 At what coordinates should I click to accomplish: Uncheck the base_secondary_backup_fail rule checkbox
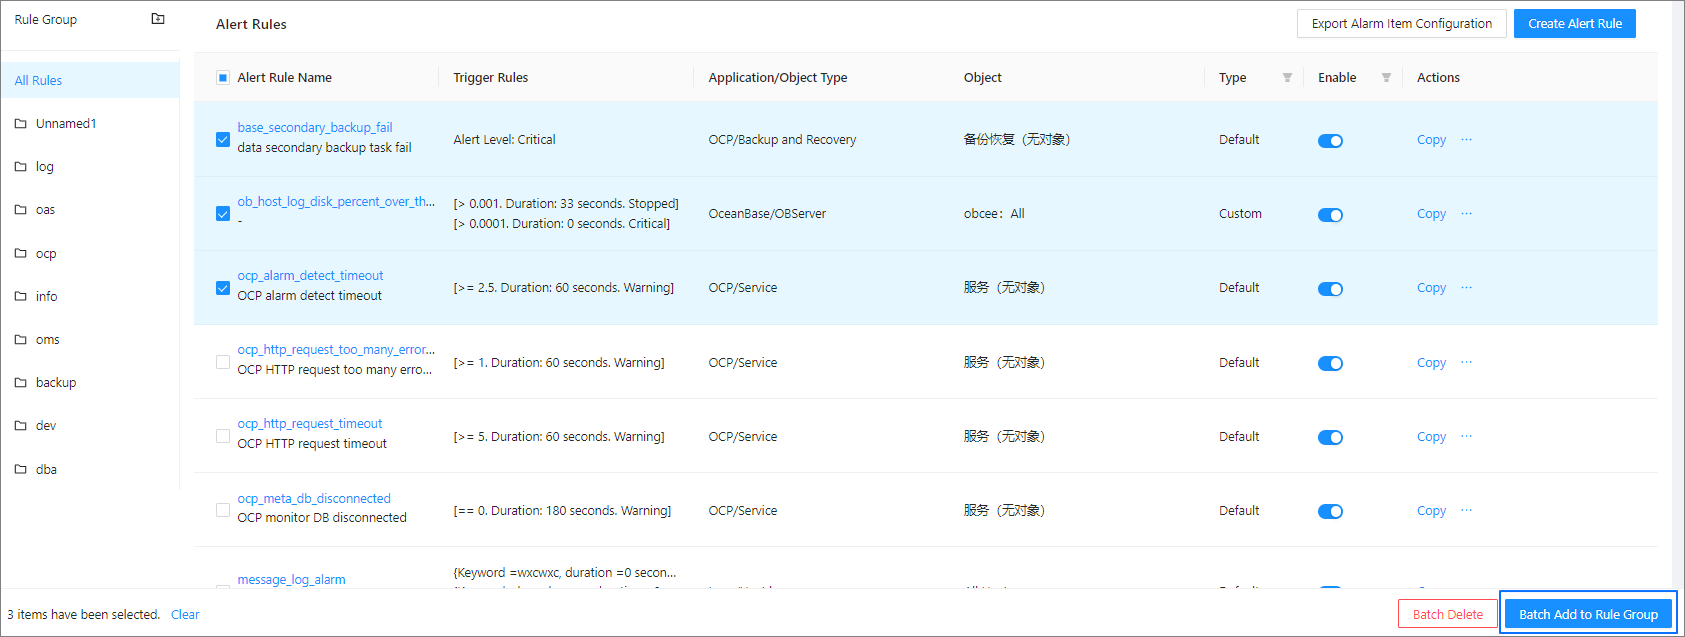point(223,140)
